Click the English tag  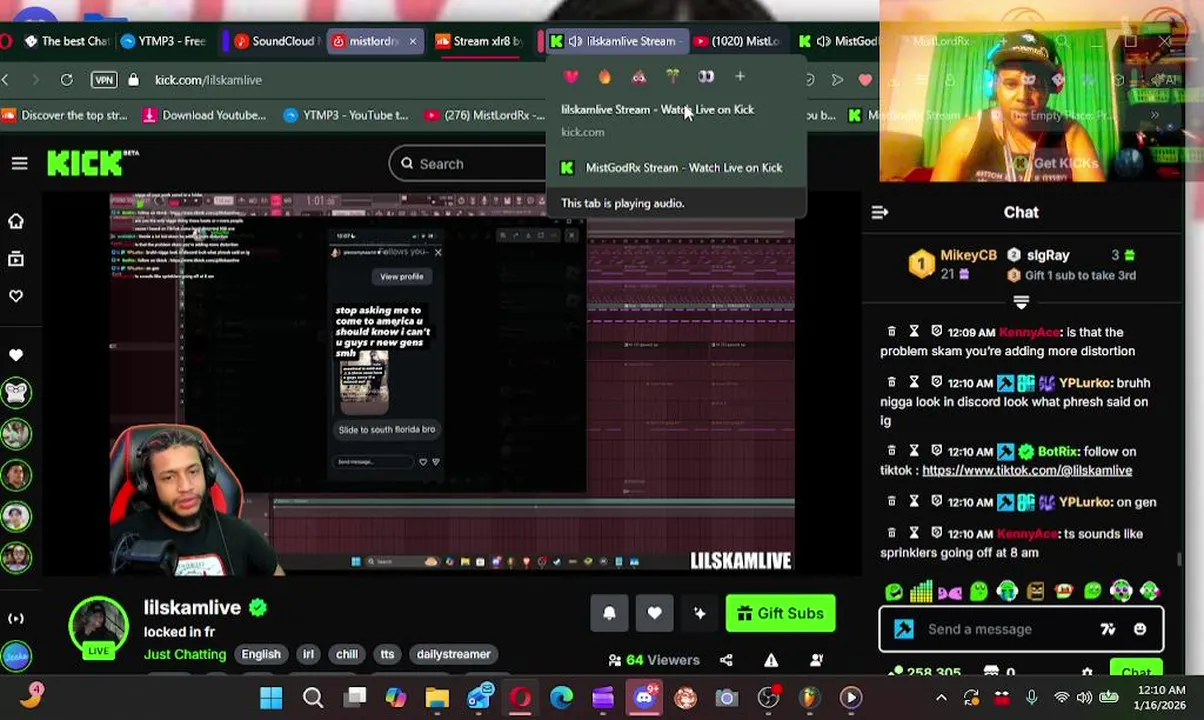[261, 654]
